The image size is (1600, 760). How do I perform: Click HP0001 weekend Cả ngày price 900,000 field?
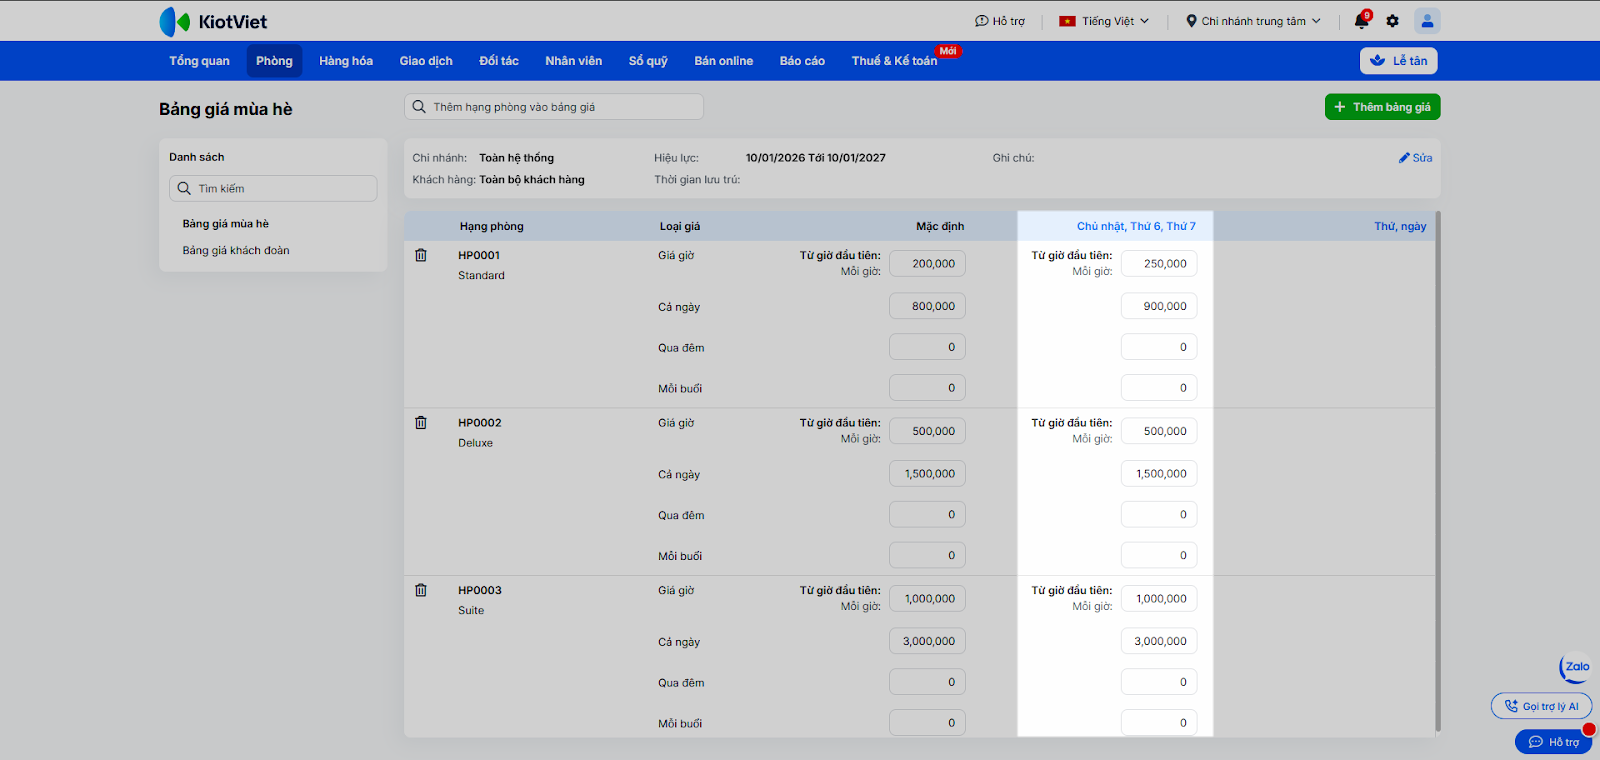tap(1159, 306)
